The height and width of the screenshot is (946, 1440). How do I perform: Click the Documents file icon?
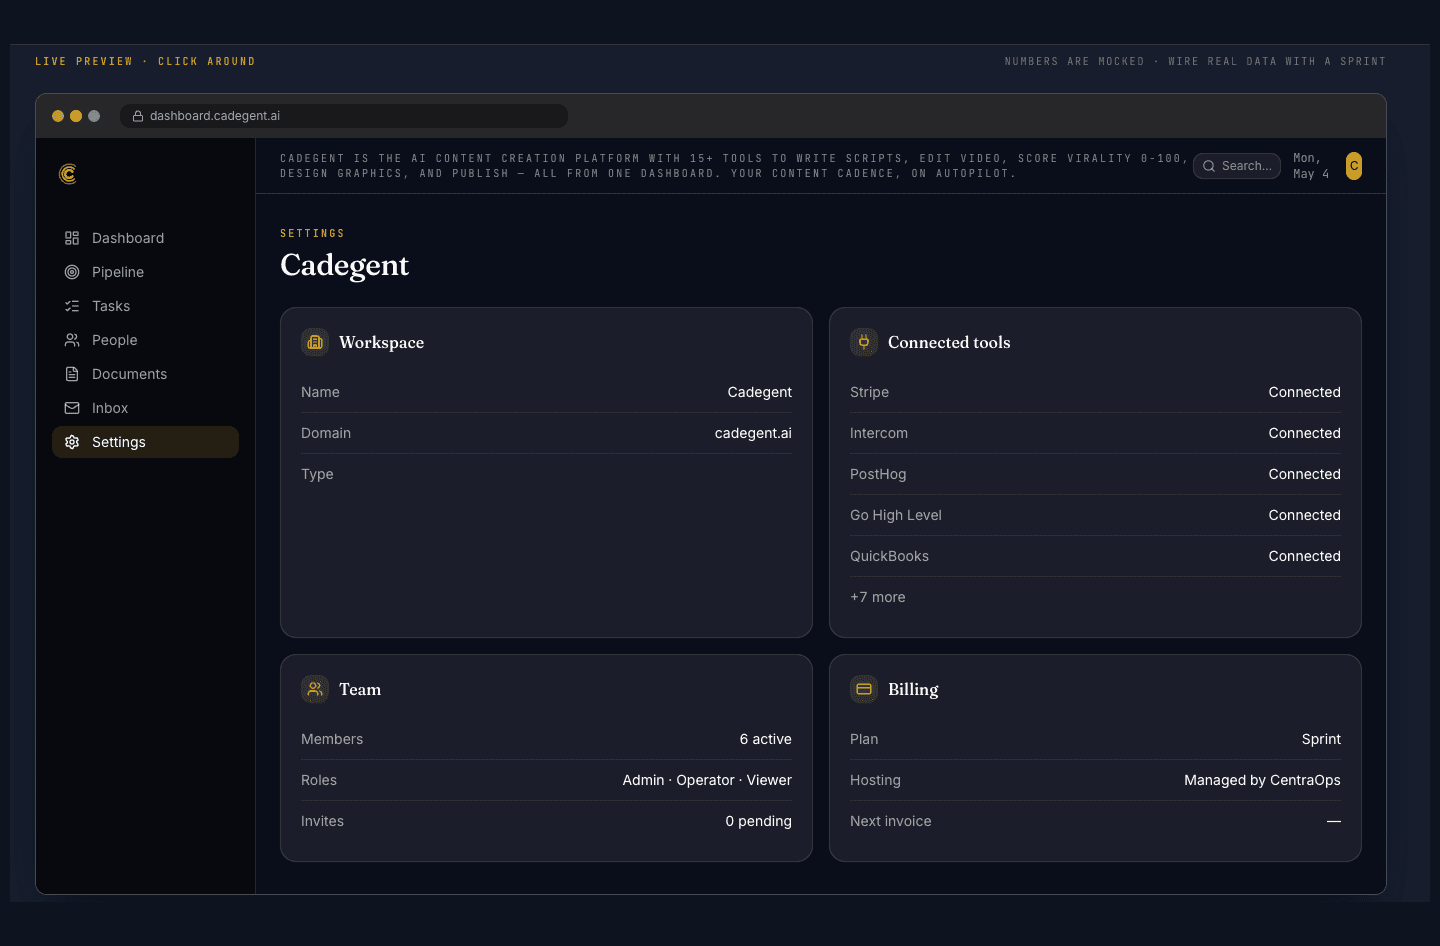point(72,374)
